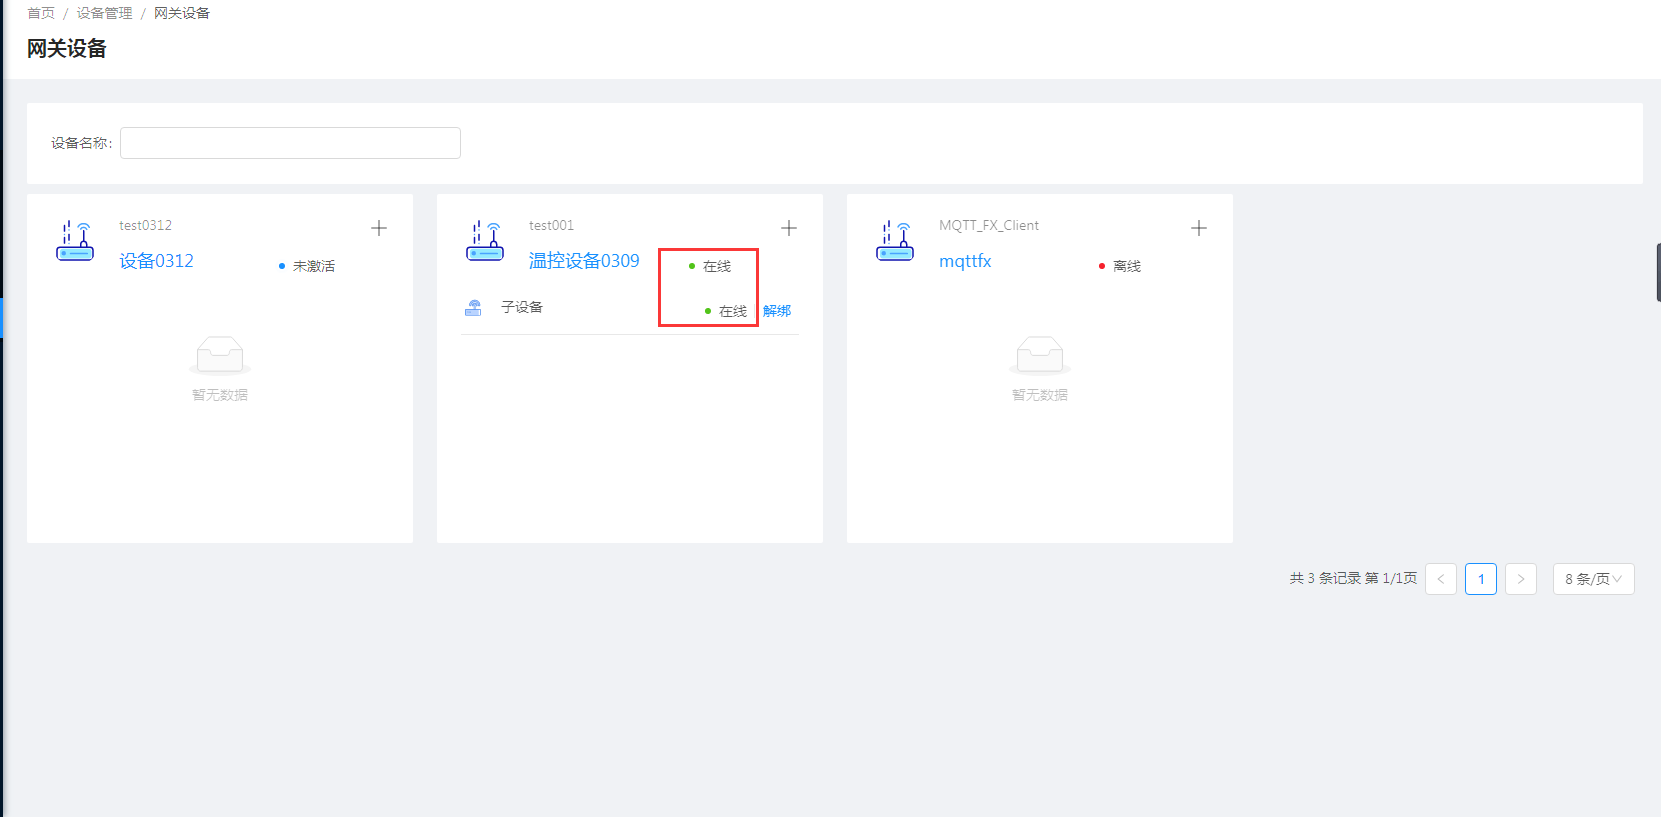Focus the 设备名称 search input field
Image resolution: width=1661 pixels, height=817 pixels.
pyautogui.click(x=290, y=143)
